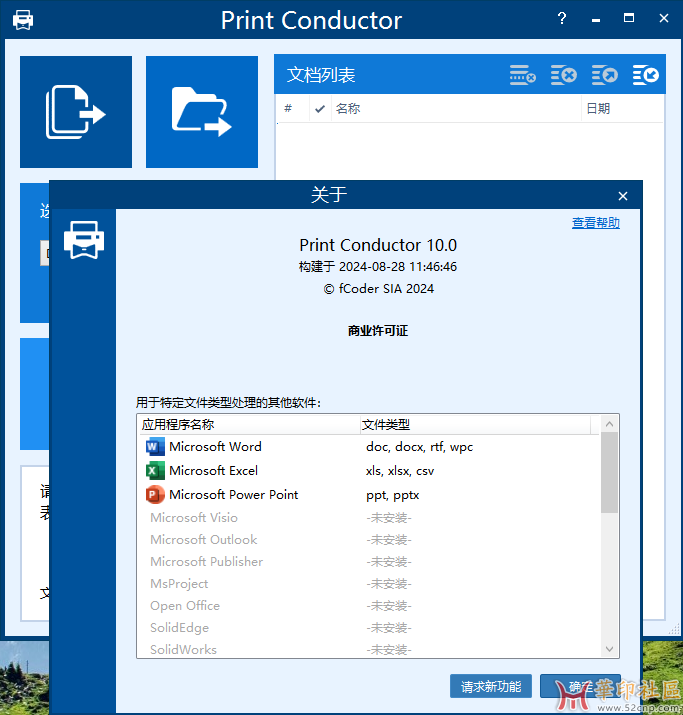The image size is (683, 715).
Task: Click the Print Conductor 10.0 version text
Action: point(378,245)
